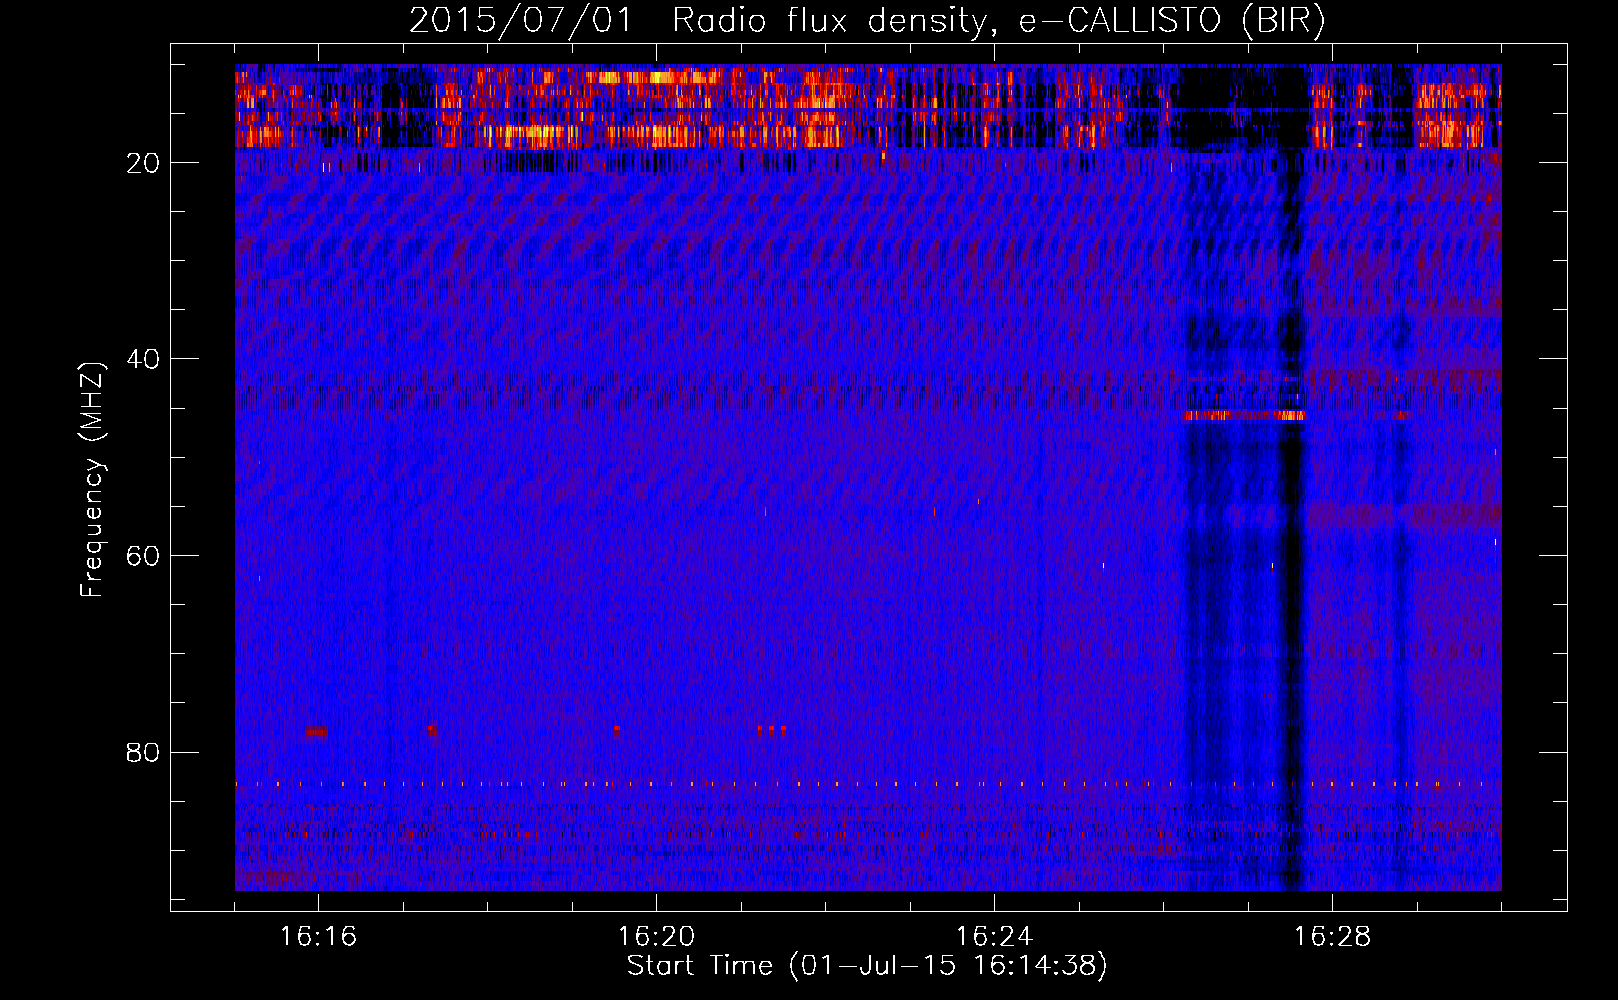
Task: Click the 'Start Time (01-Jul-15 16:14:38)' label
Action: coord(867,966)
